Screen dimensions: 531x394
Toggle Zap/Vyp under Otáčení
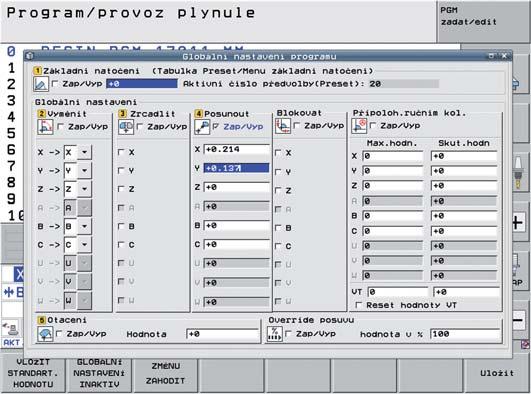pyautogui.click(x=59, y=334)
